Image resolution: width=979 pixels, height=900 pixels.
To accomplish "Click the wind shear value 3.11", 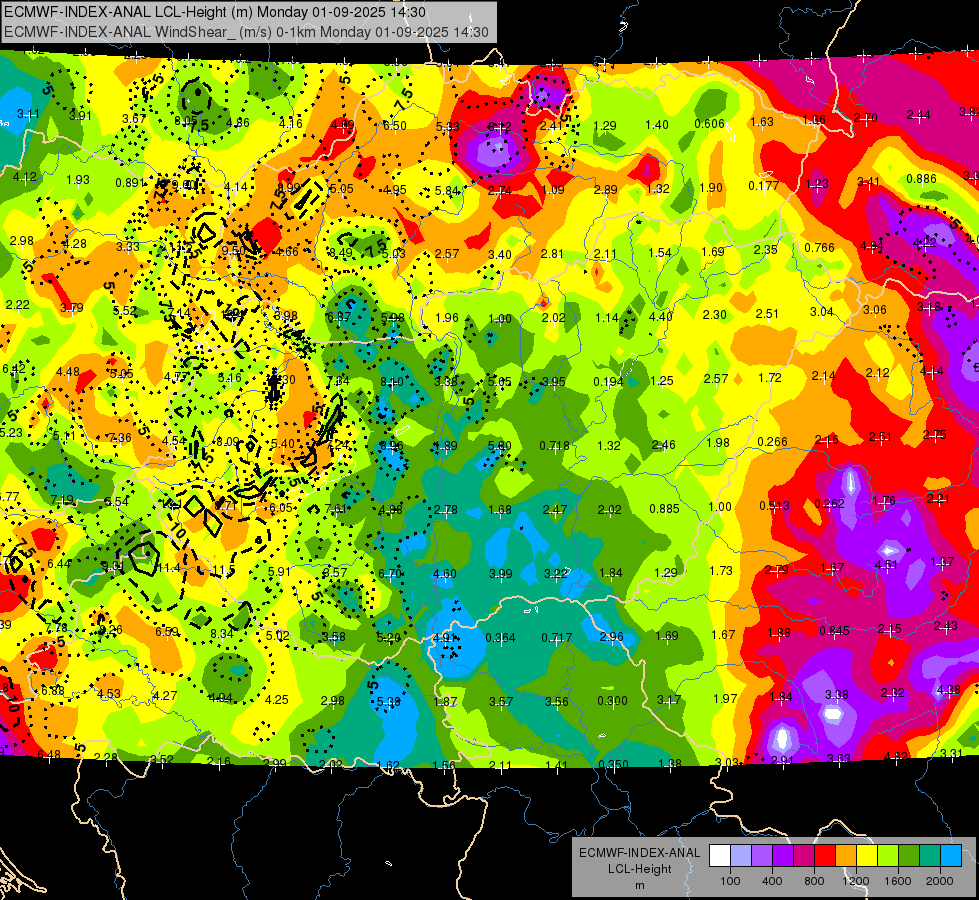I will [x=28, y=114].
